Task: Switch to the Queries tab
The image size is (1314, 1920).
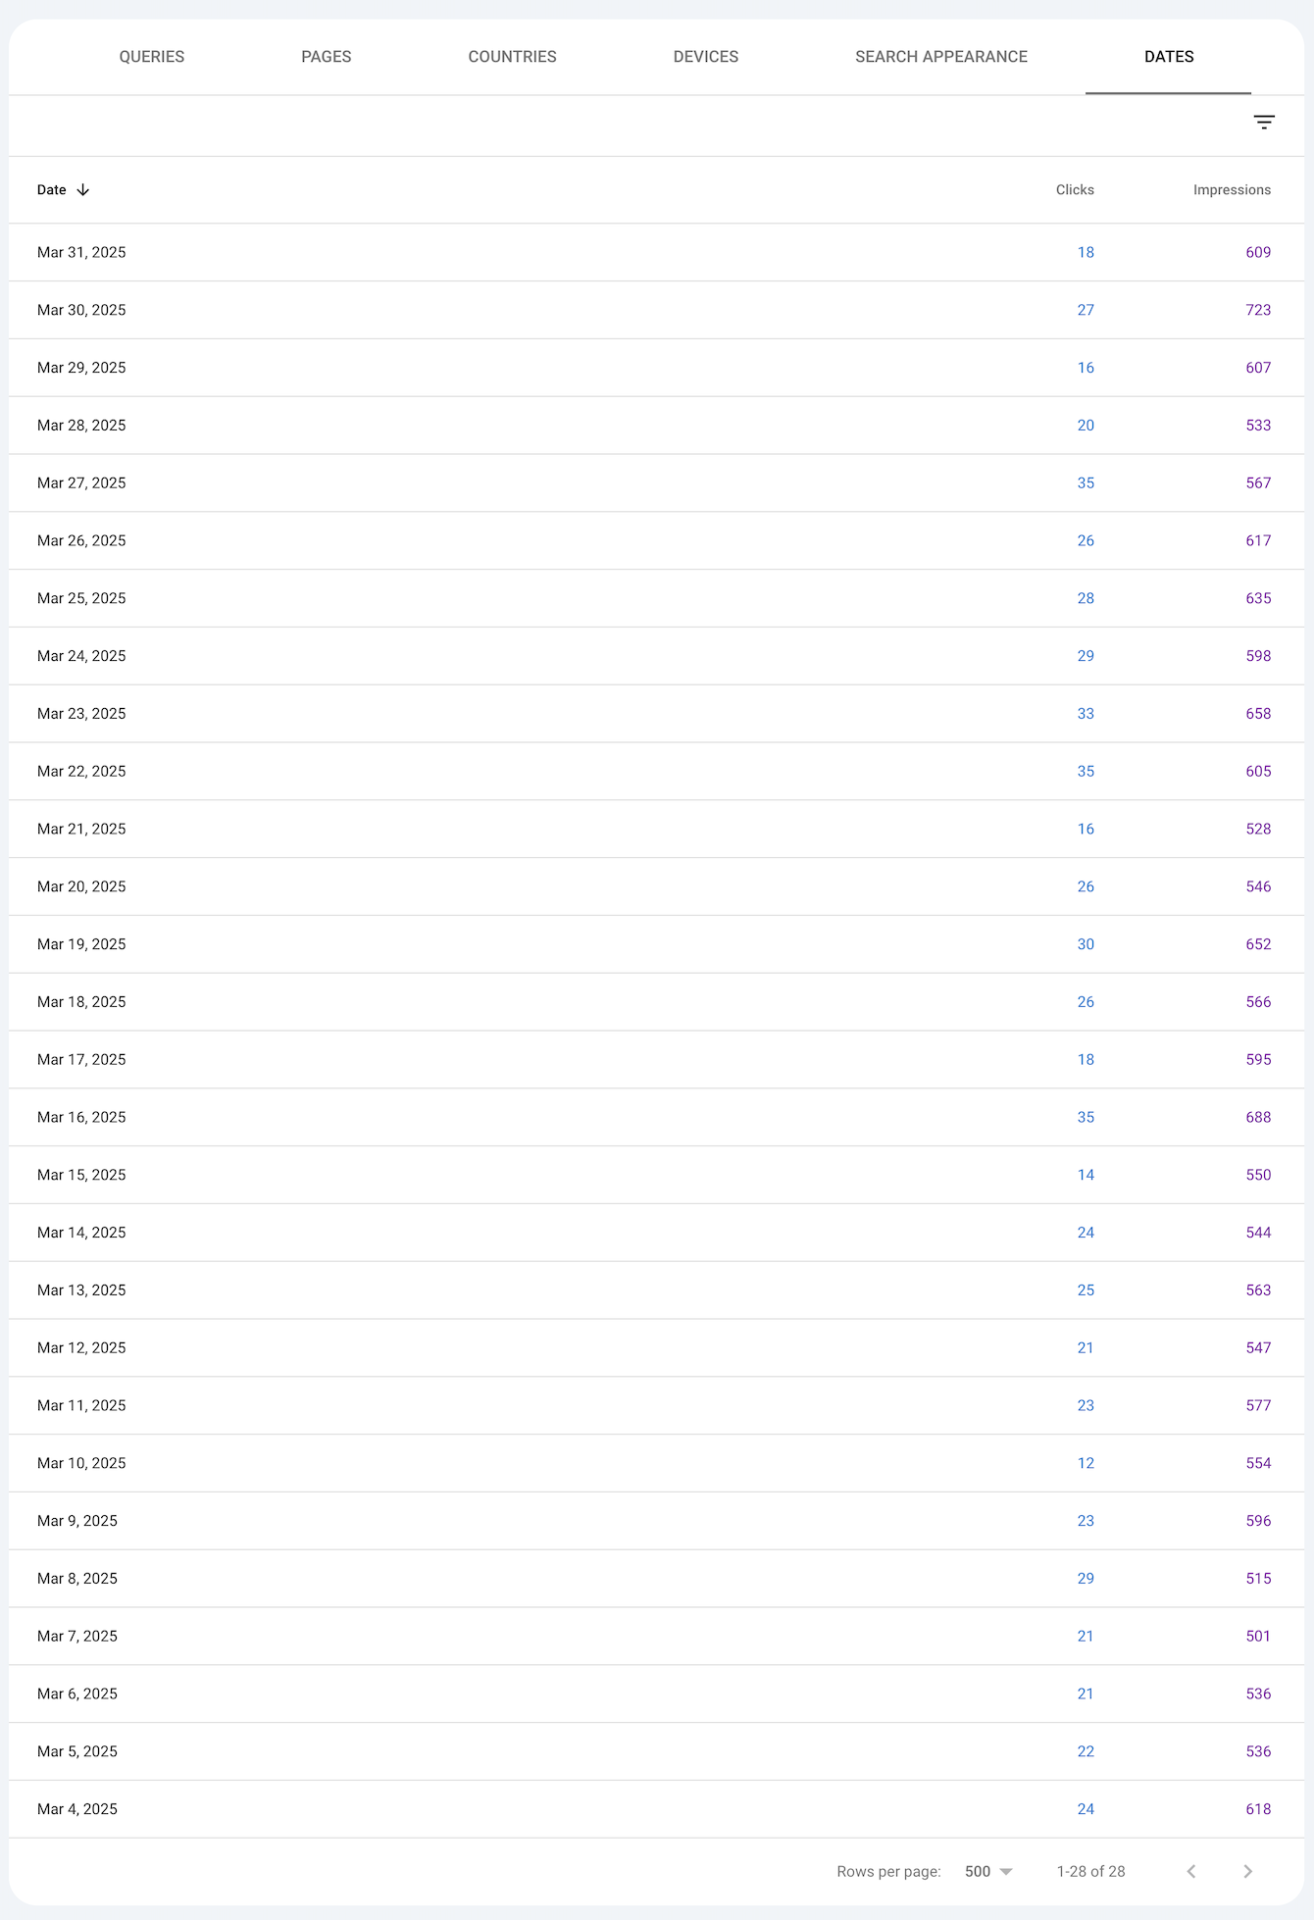Action: coord(151,57)
